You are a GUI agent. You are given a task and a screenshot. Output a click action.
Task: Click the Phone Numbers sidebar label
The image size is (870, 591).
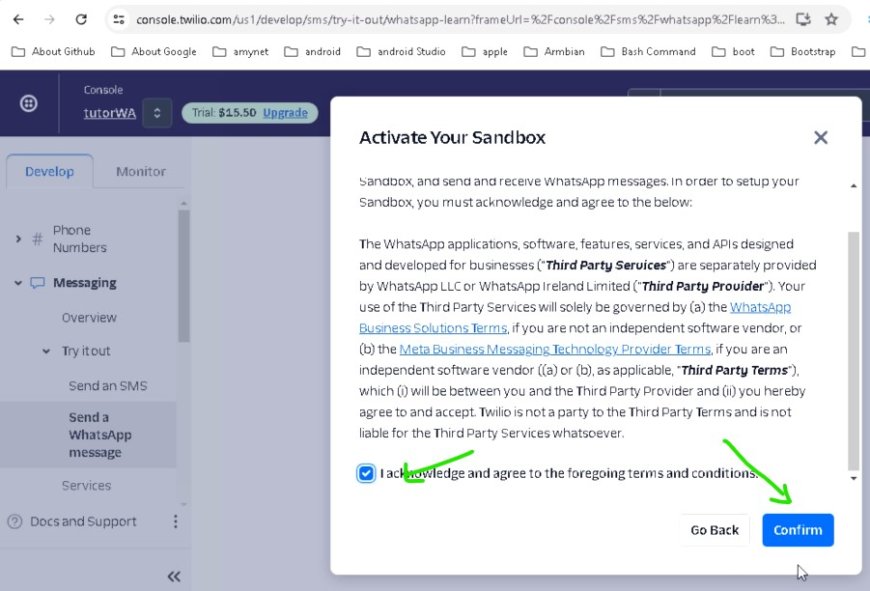(79, 239)
